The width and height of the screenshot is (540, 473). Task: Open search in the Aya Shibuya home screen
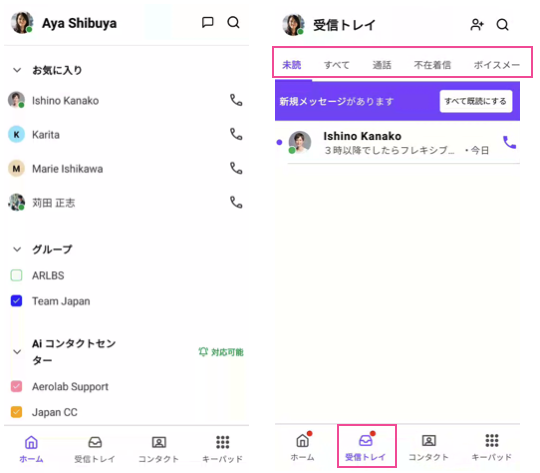[x=233, y=23]
